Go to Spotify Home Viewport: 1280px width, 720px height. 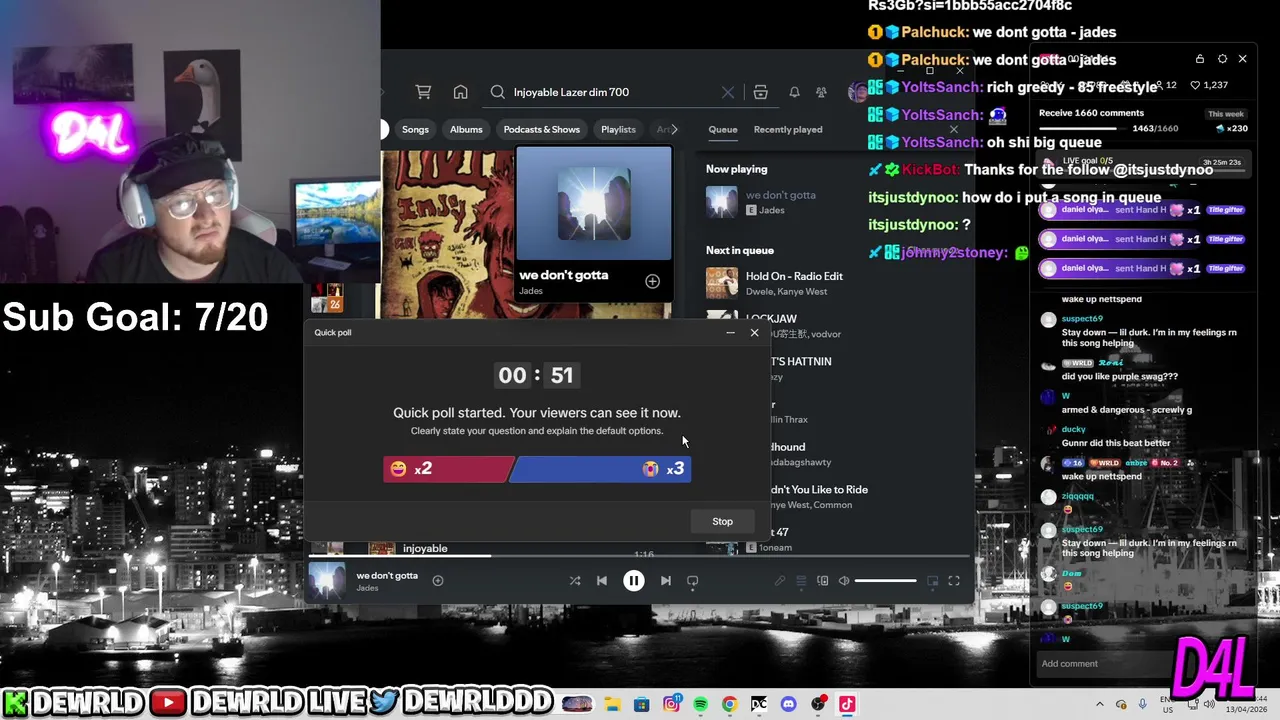(460, 92)
